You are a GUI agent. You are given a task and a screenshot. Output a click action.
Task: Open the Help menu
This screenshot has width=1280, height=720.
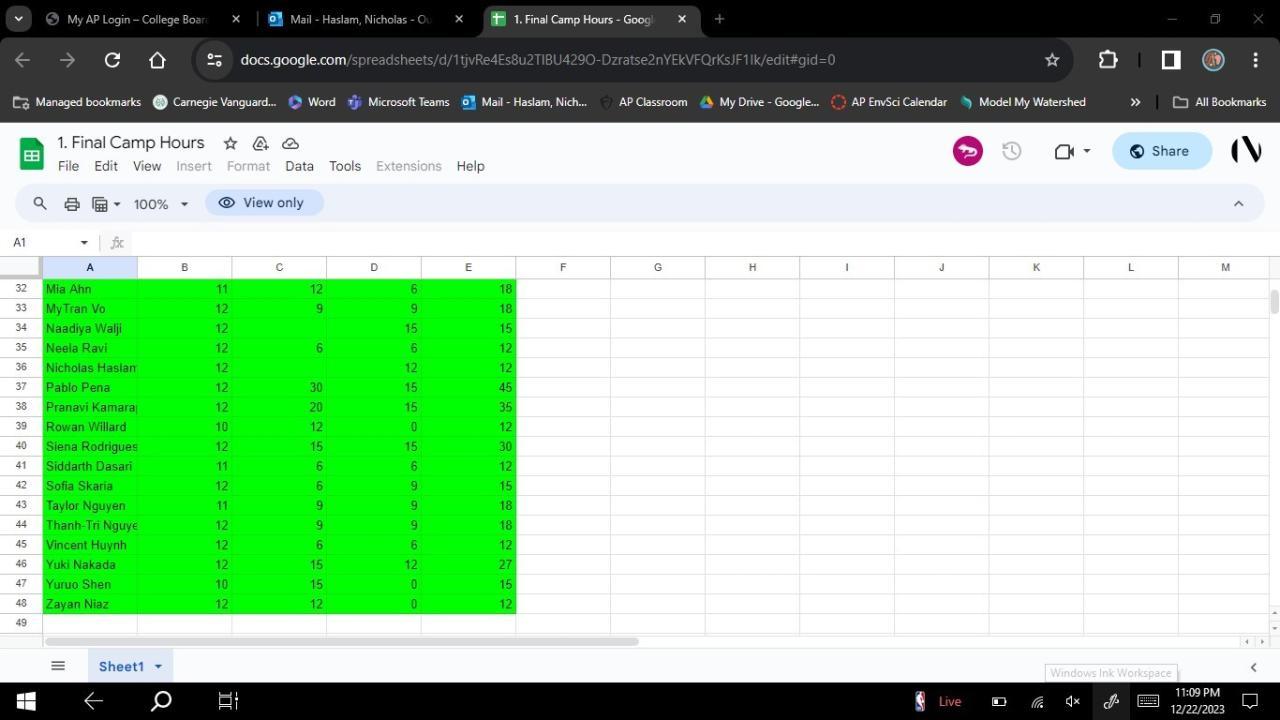click(470, 166)
